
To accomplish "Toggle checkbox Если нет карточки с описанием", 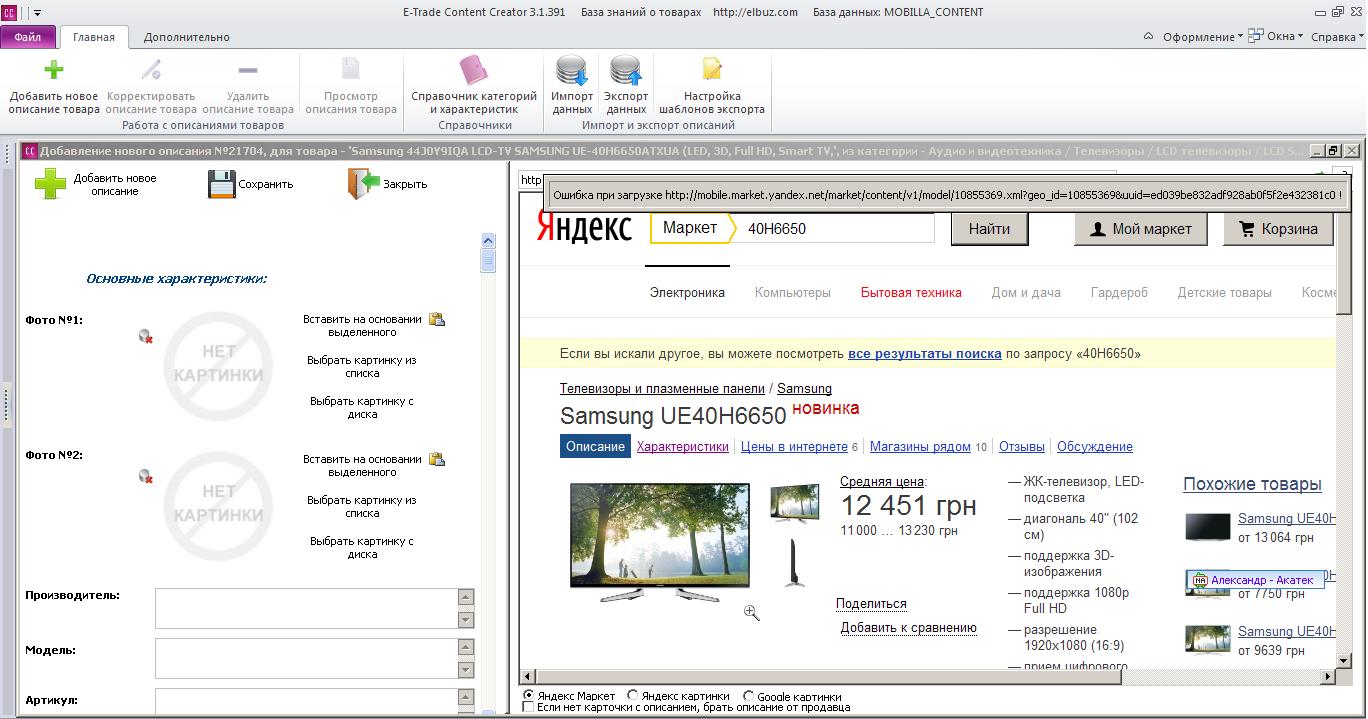I will pyautogui.click(x=529, y=707).
